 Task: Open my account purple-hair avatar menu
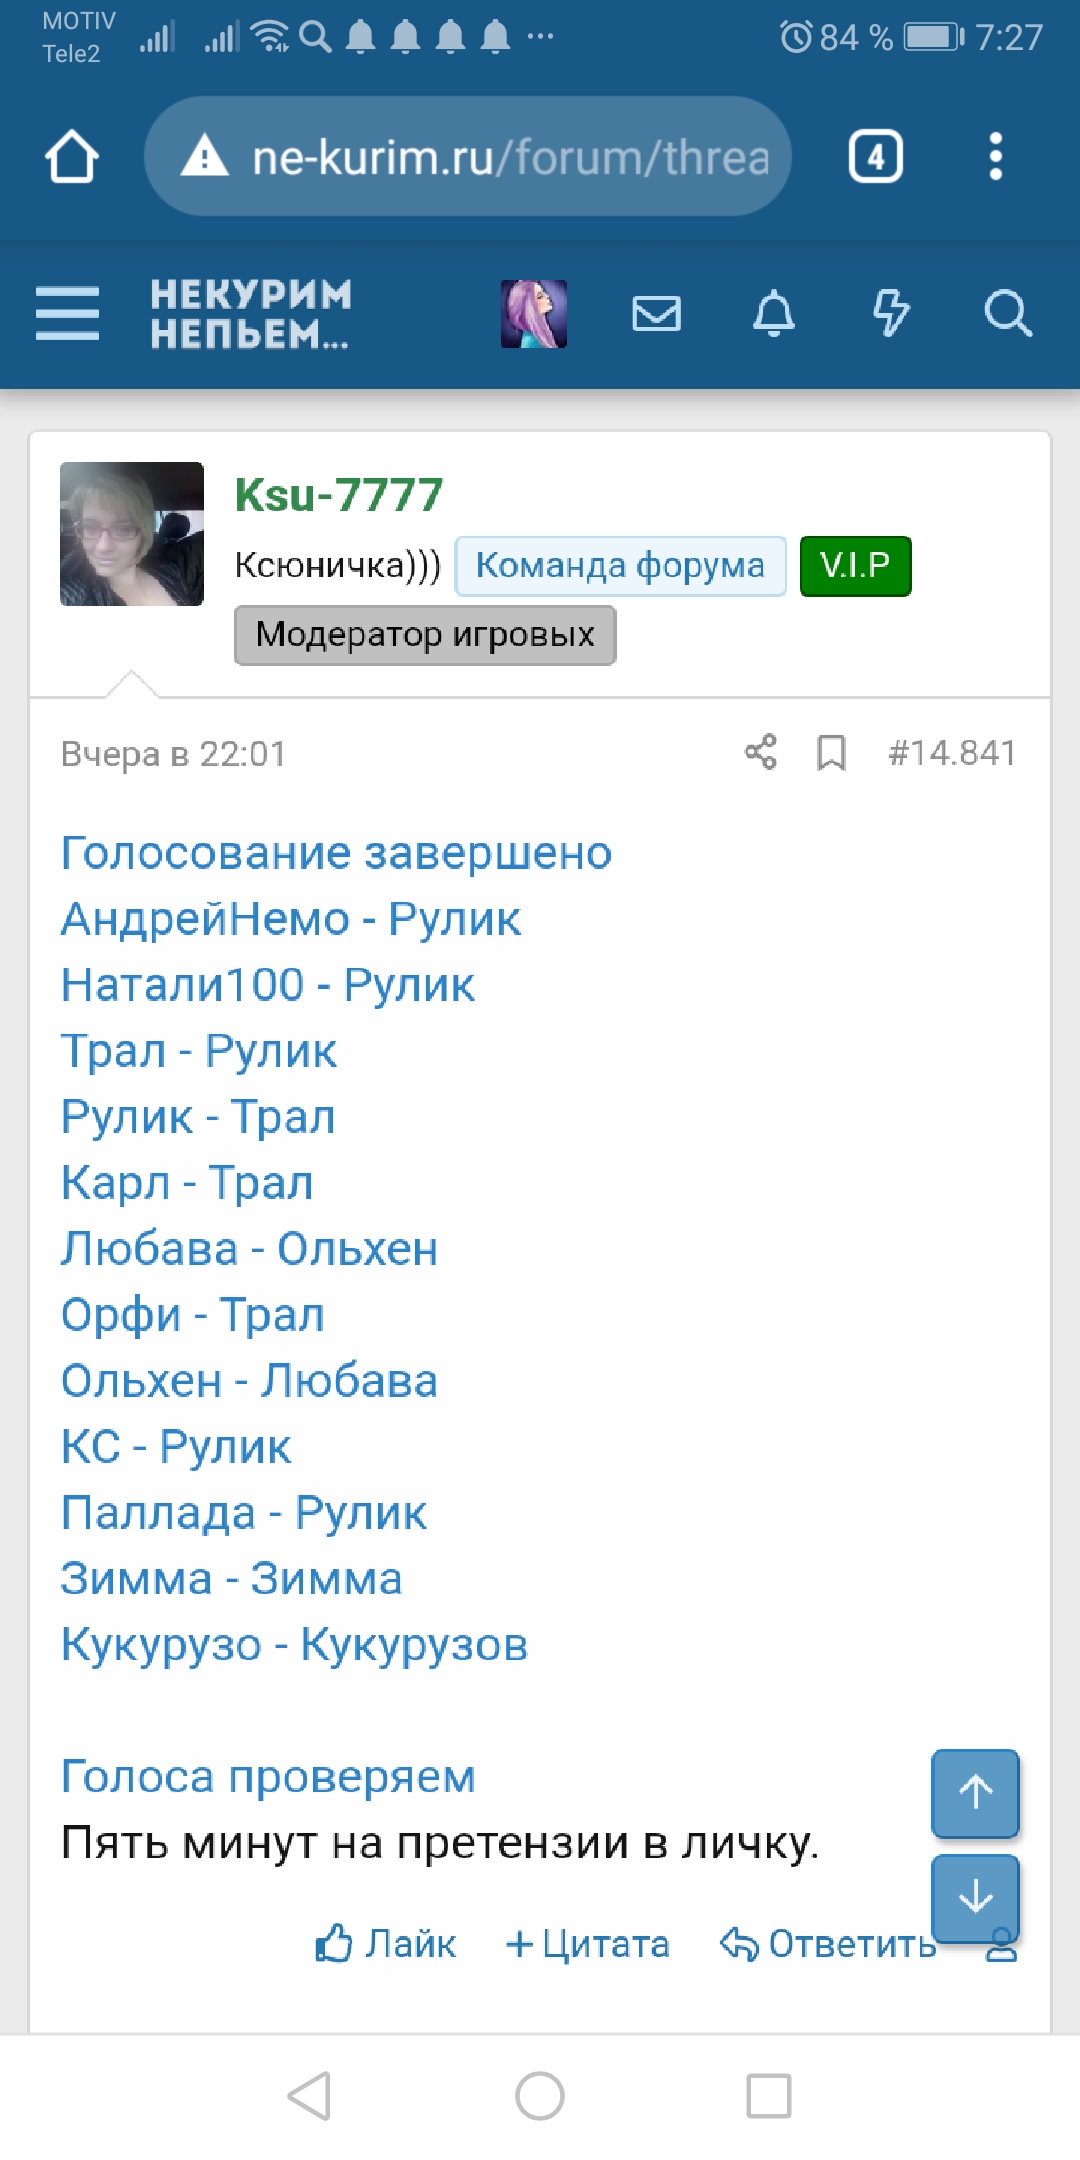pyautogui.click(x=534, y=314)
